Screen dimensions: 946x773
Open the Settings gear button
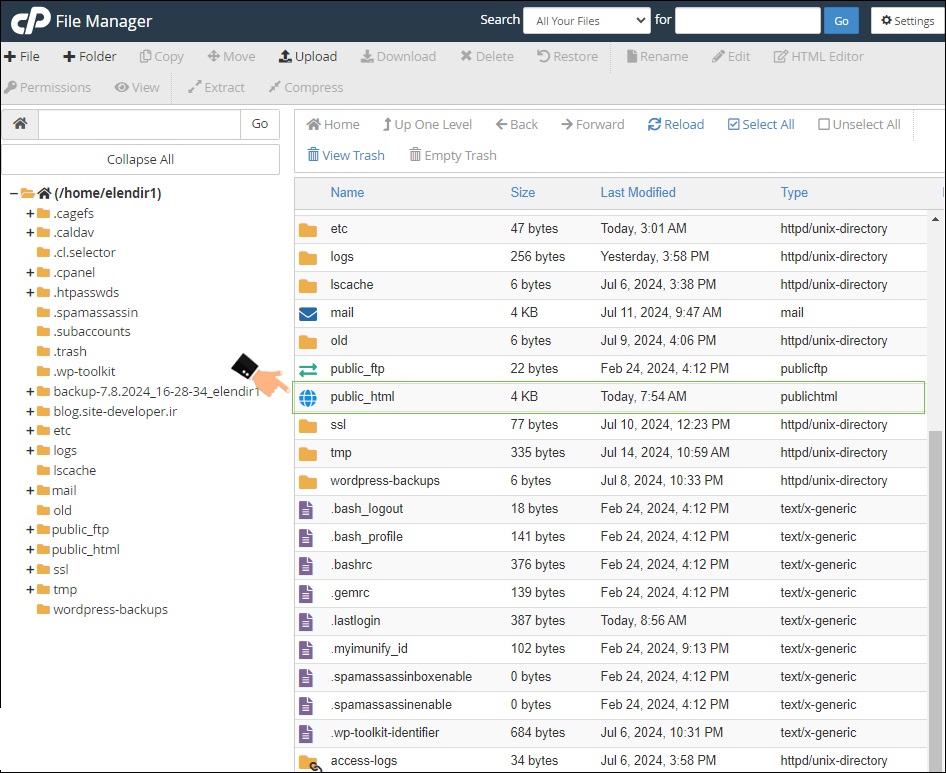point(907,21)
